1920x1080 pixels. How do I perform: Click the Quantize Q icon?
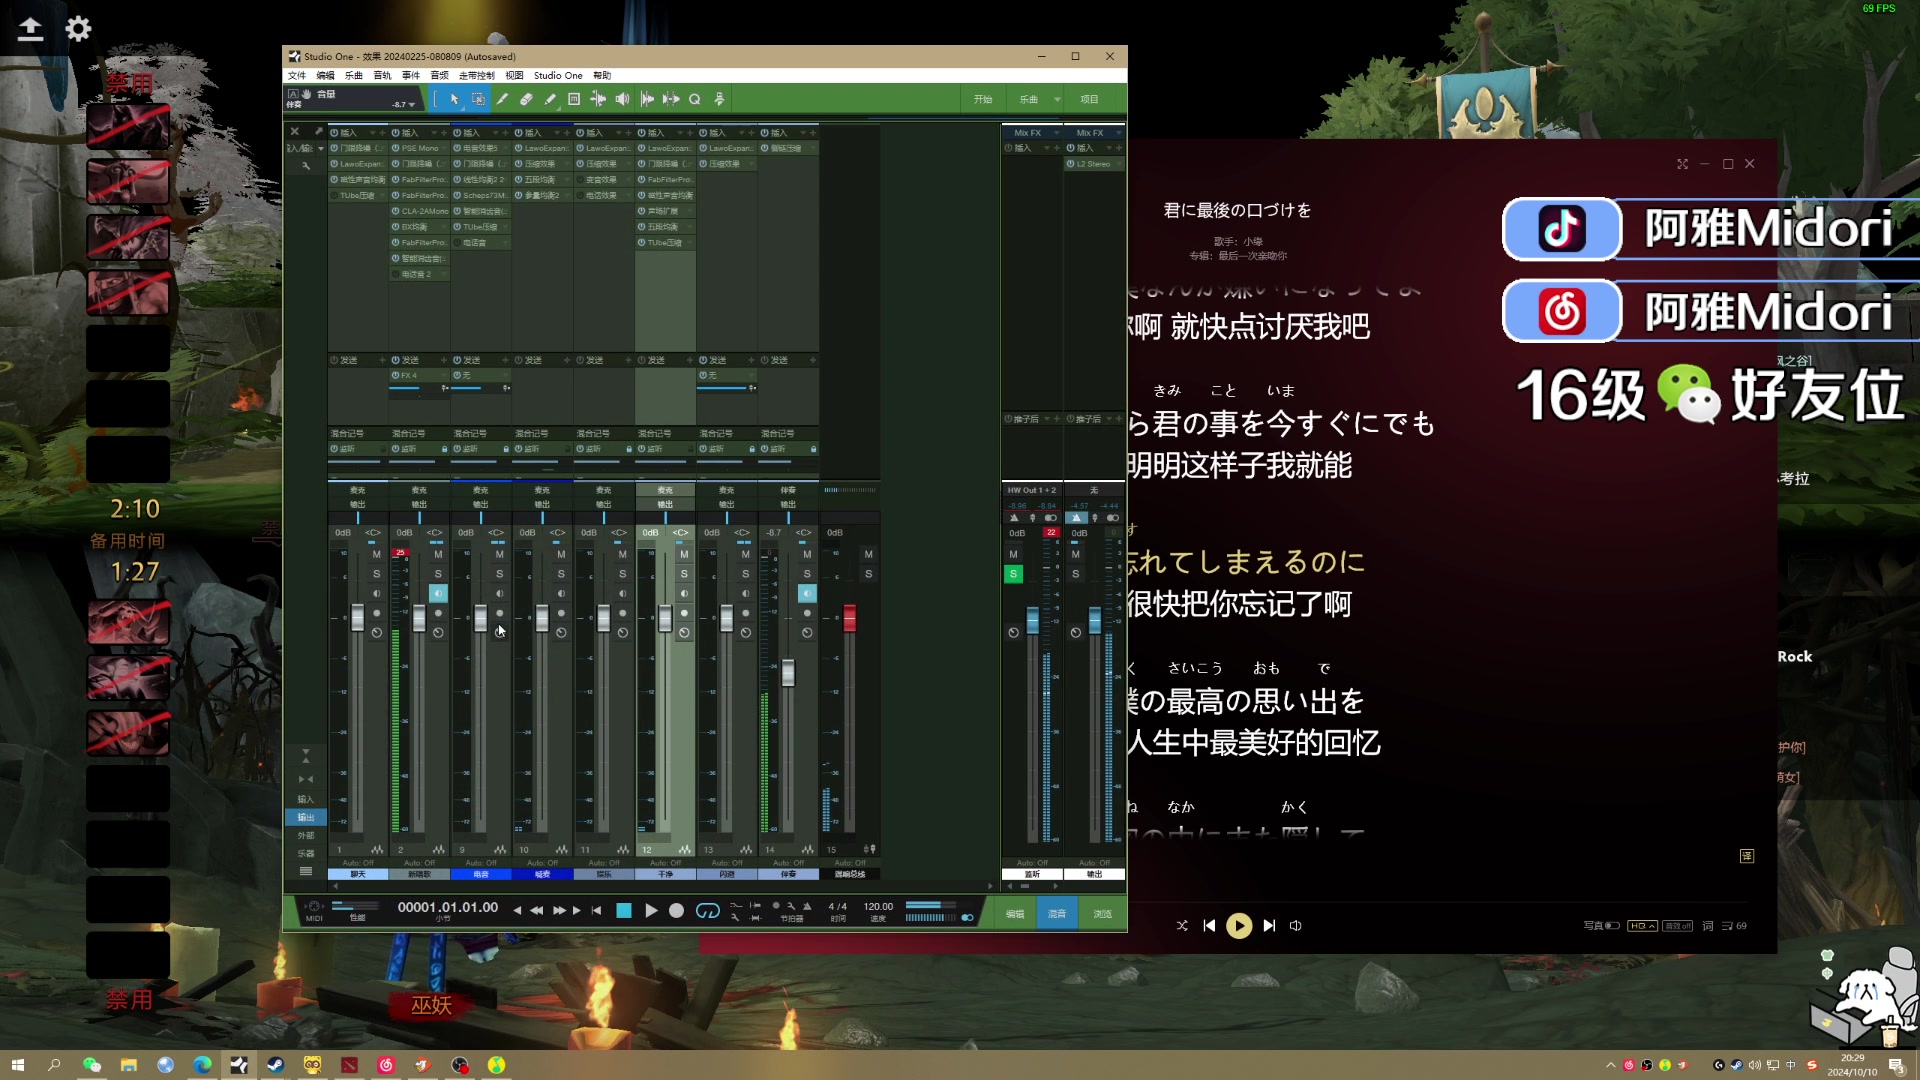(x=695, y=99)
